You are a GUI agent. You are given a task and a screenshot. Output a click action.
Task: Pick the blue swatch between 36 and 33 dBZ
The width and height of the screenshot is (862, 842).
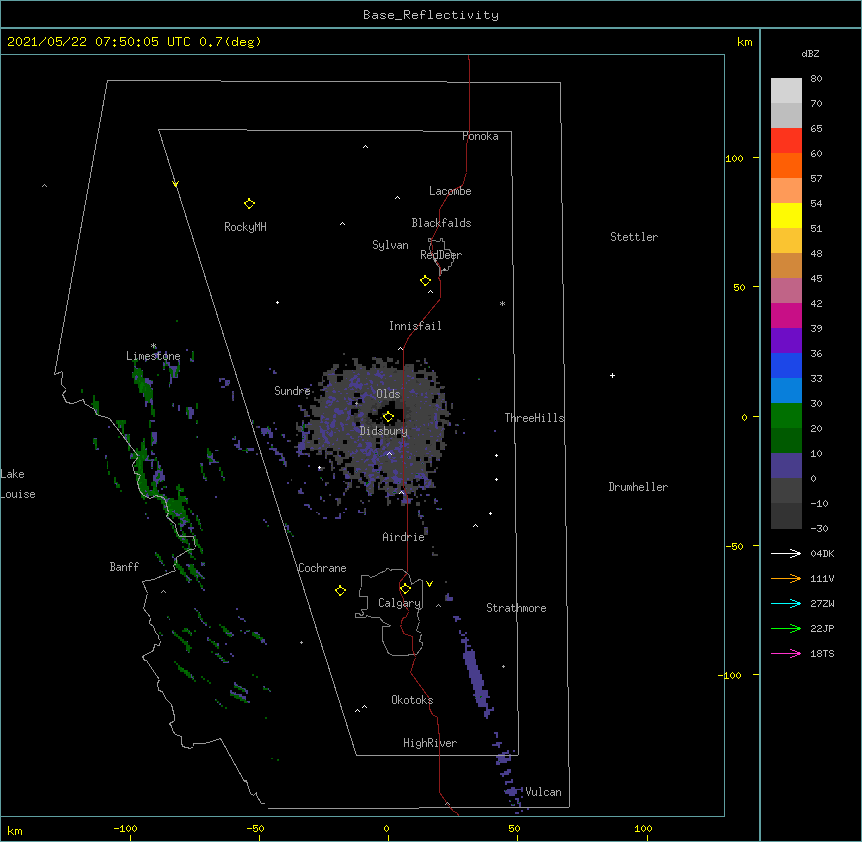click(x=786, y=366)
